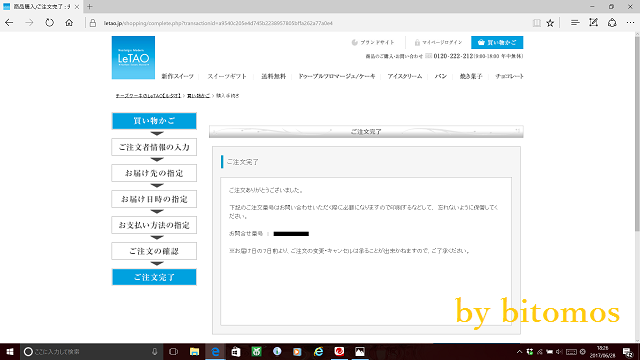Open Reading view book icon

[537, 23]
